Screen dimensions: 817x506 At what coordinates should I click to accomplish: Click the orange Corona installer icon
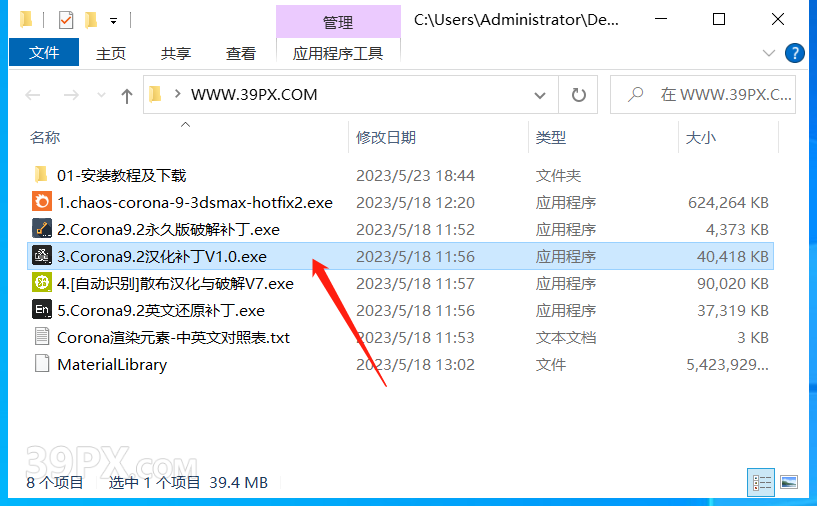[x=42, y=202]
